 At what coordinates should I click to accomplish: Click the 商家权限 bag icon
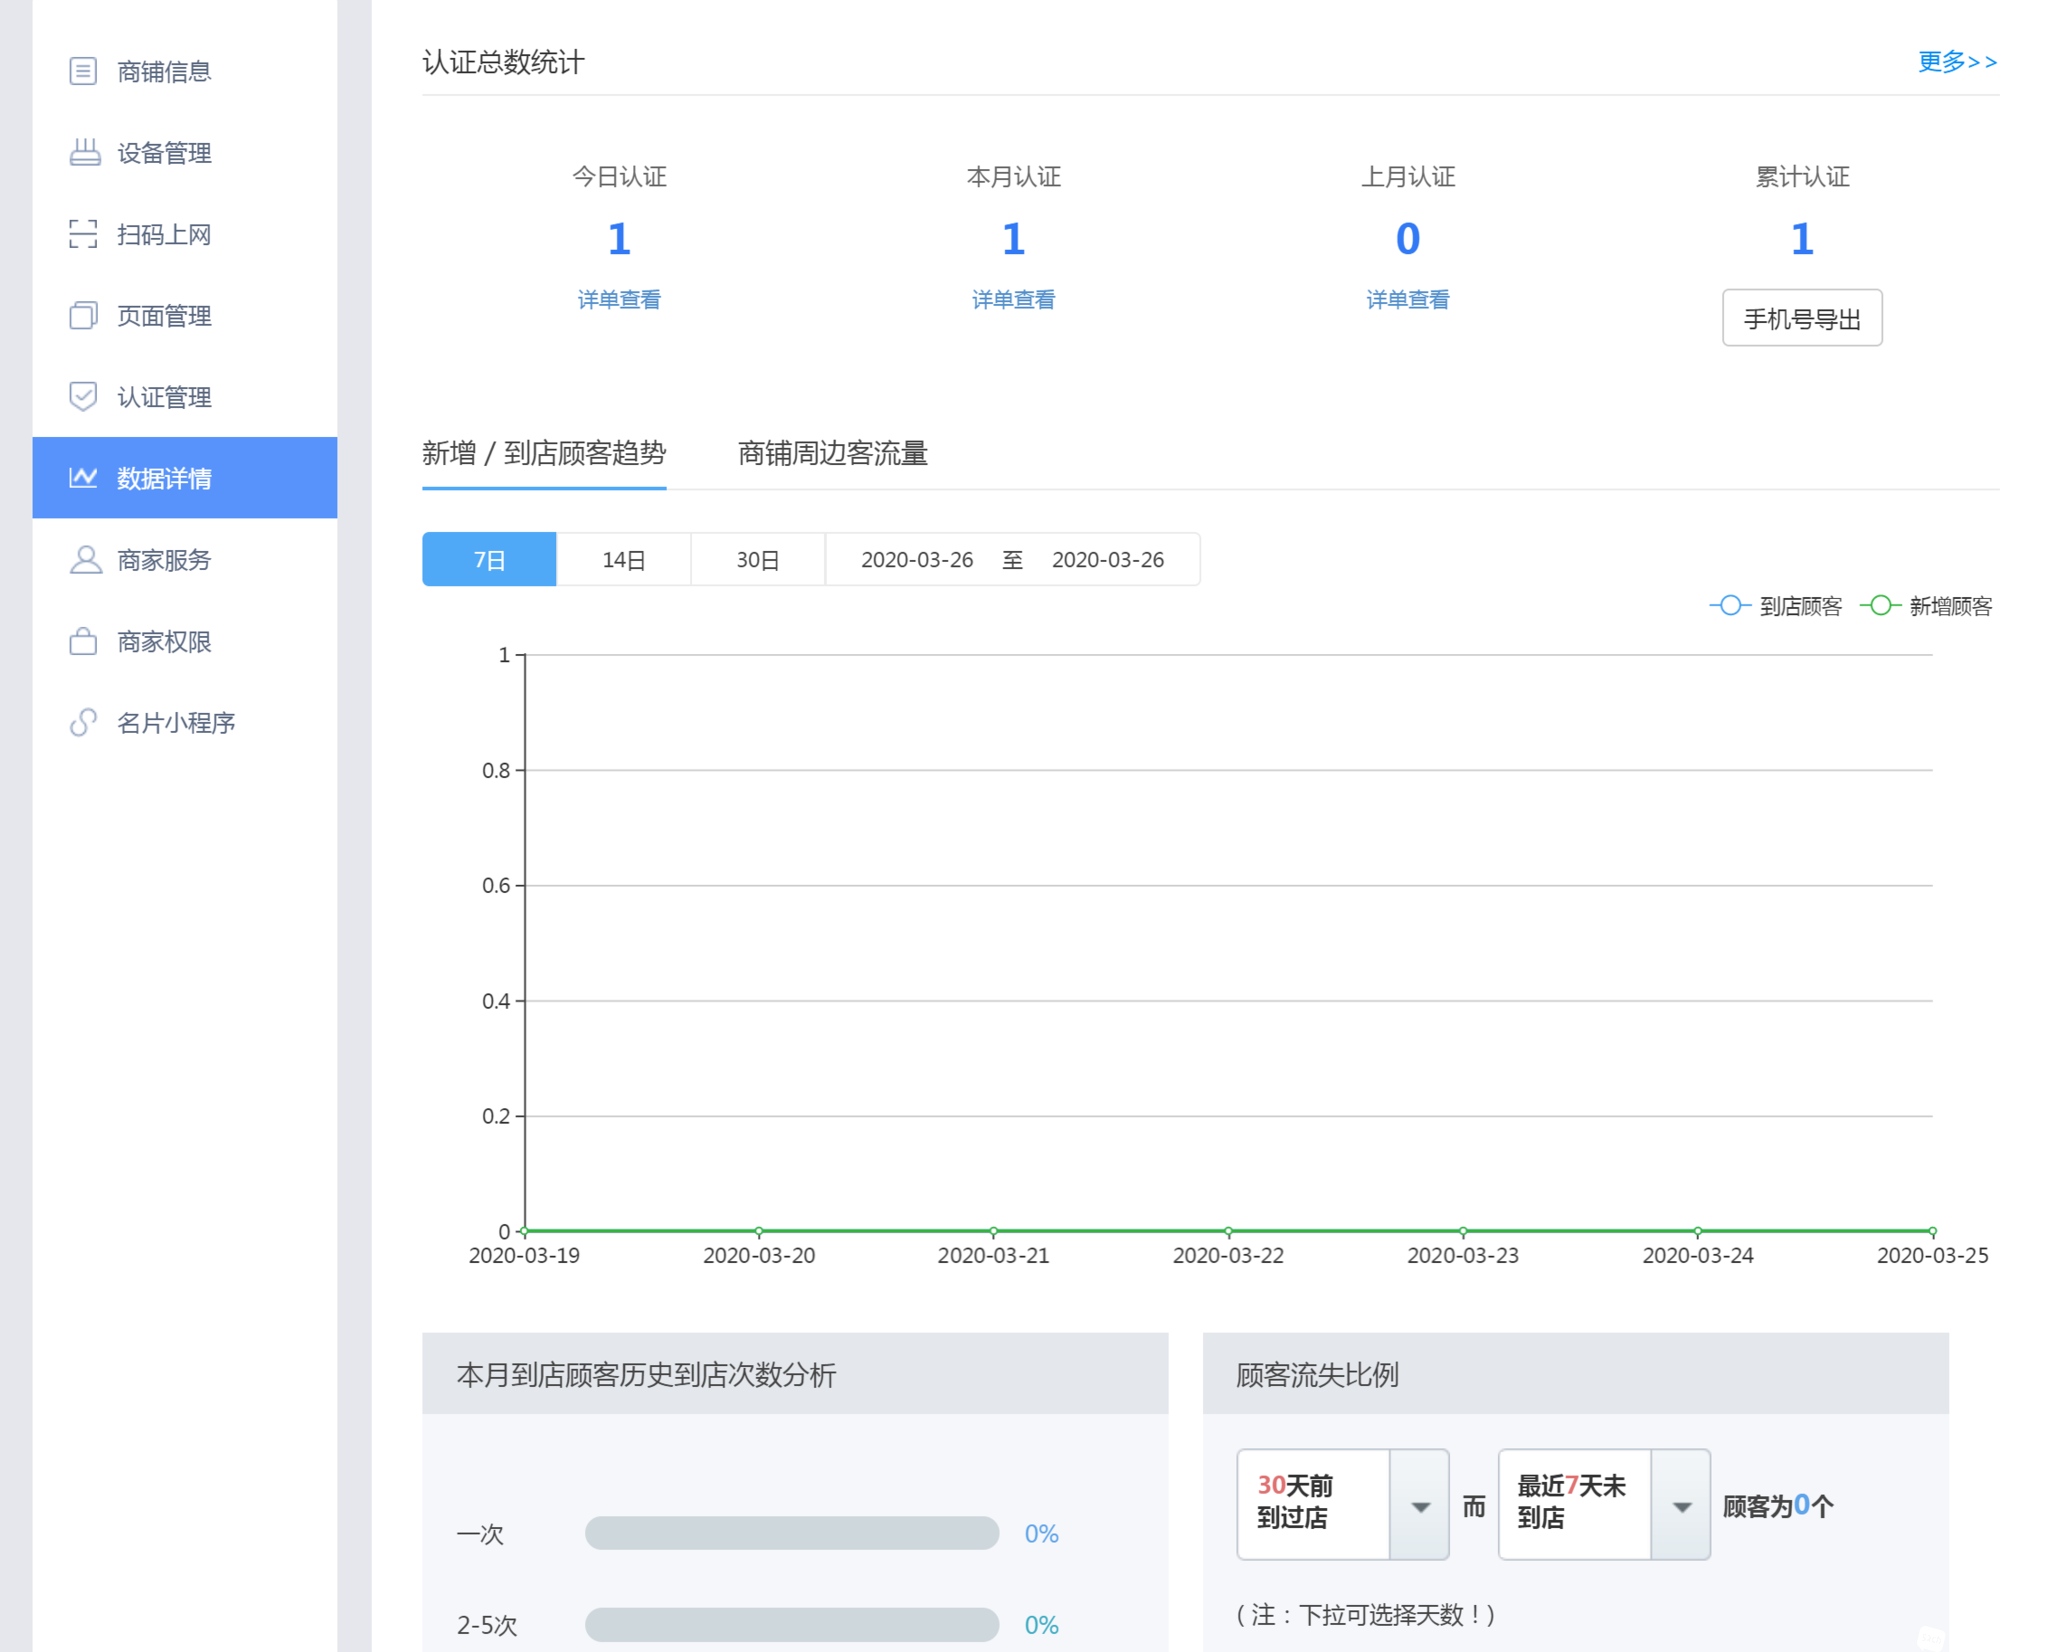[83, 641]
